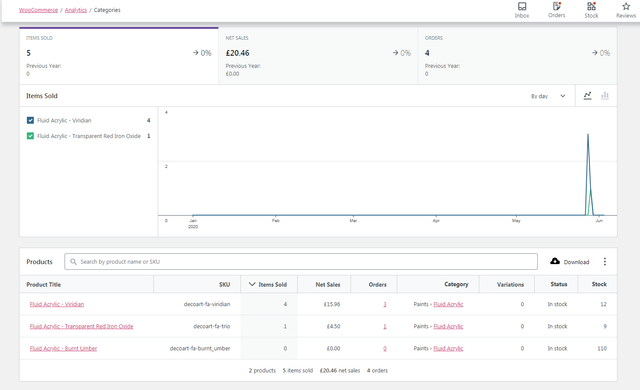Open Fluid Acrylic category link in Red Iron Oxide row
Image resolution: width=640 pixels, height=390 pixels.
click(x=448, y=326)
